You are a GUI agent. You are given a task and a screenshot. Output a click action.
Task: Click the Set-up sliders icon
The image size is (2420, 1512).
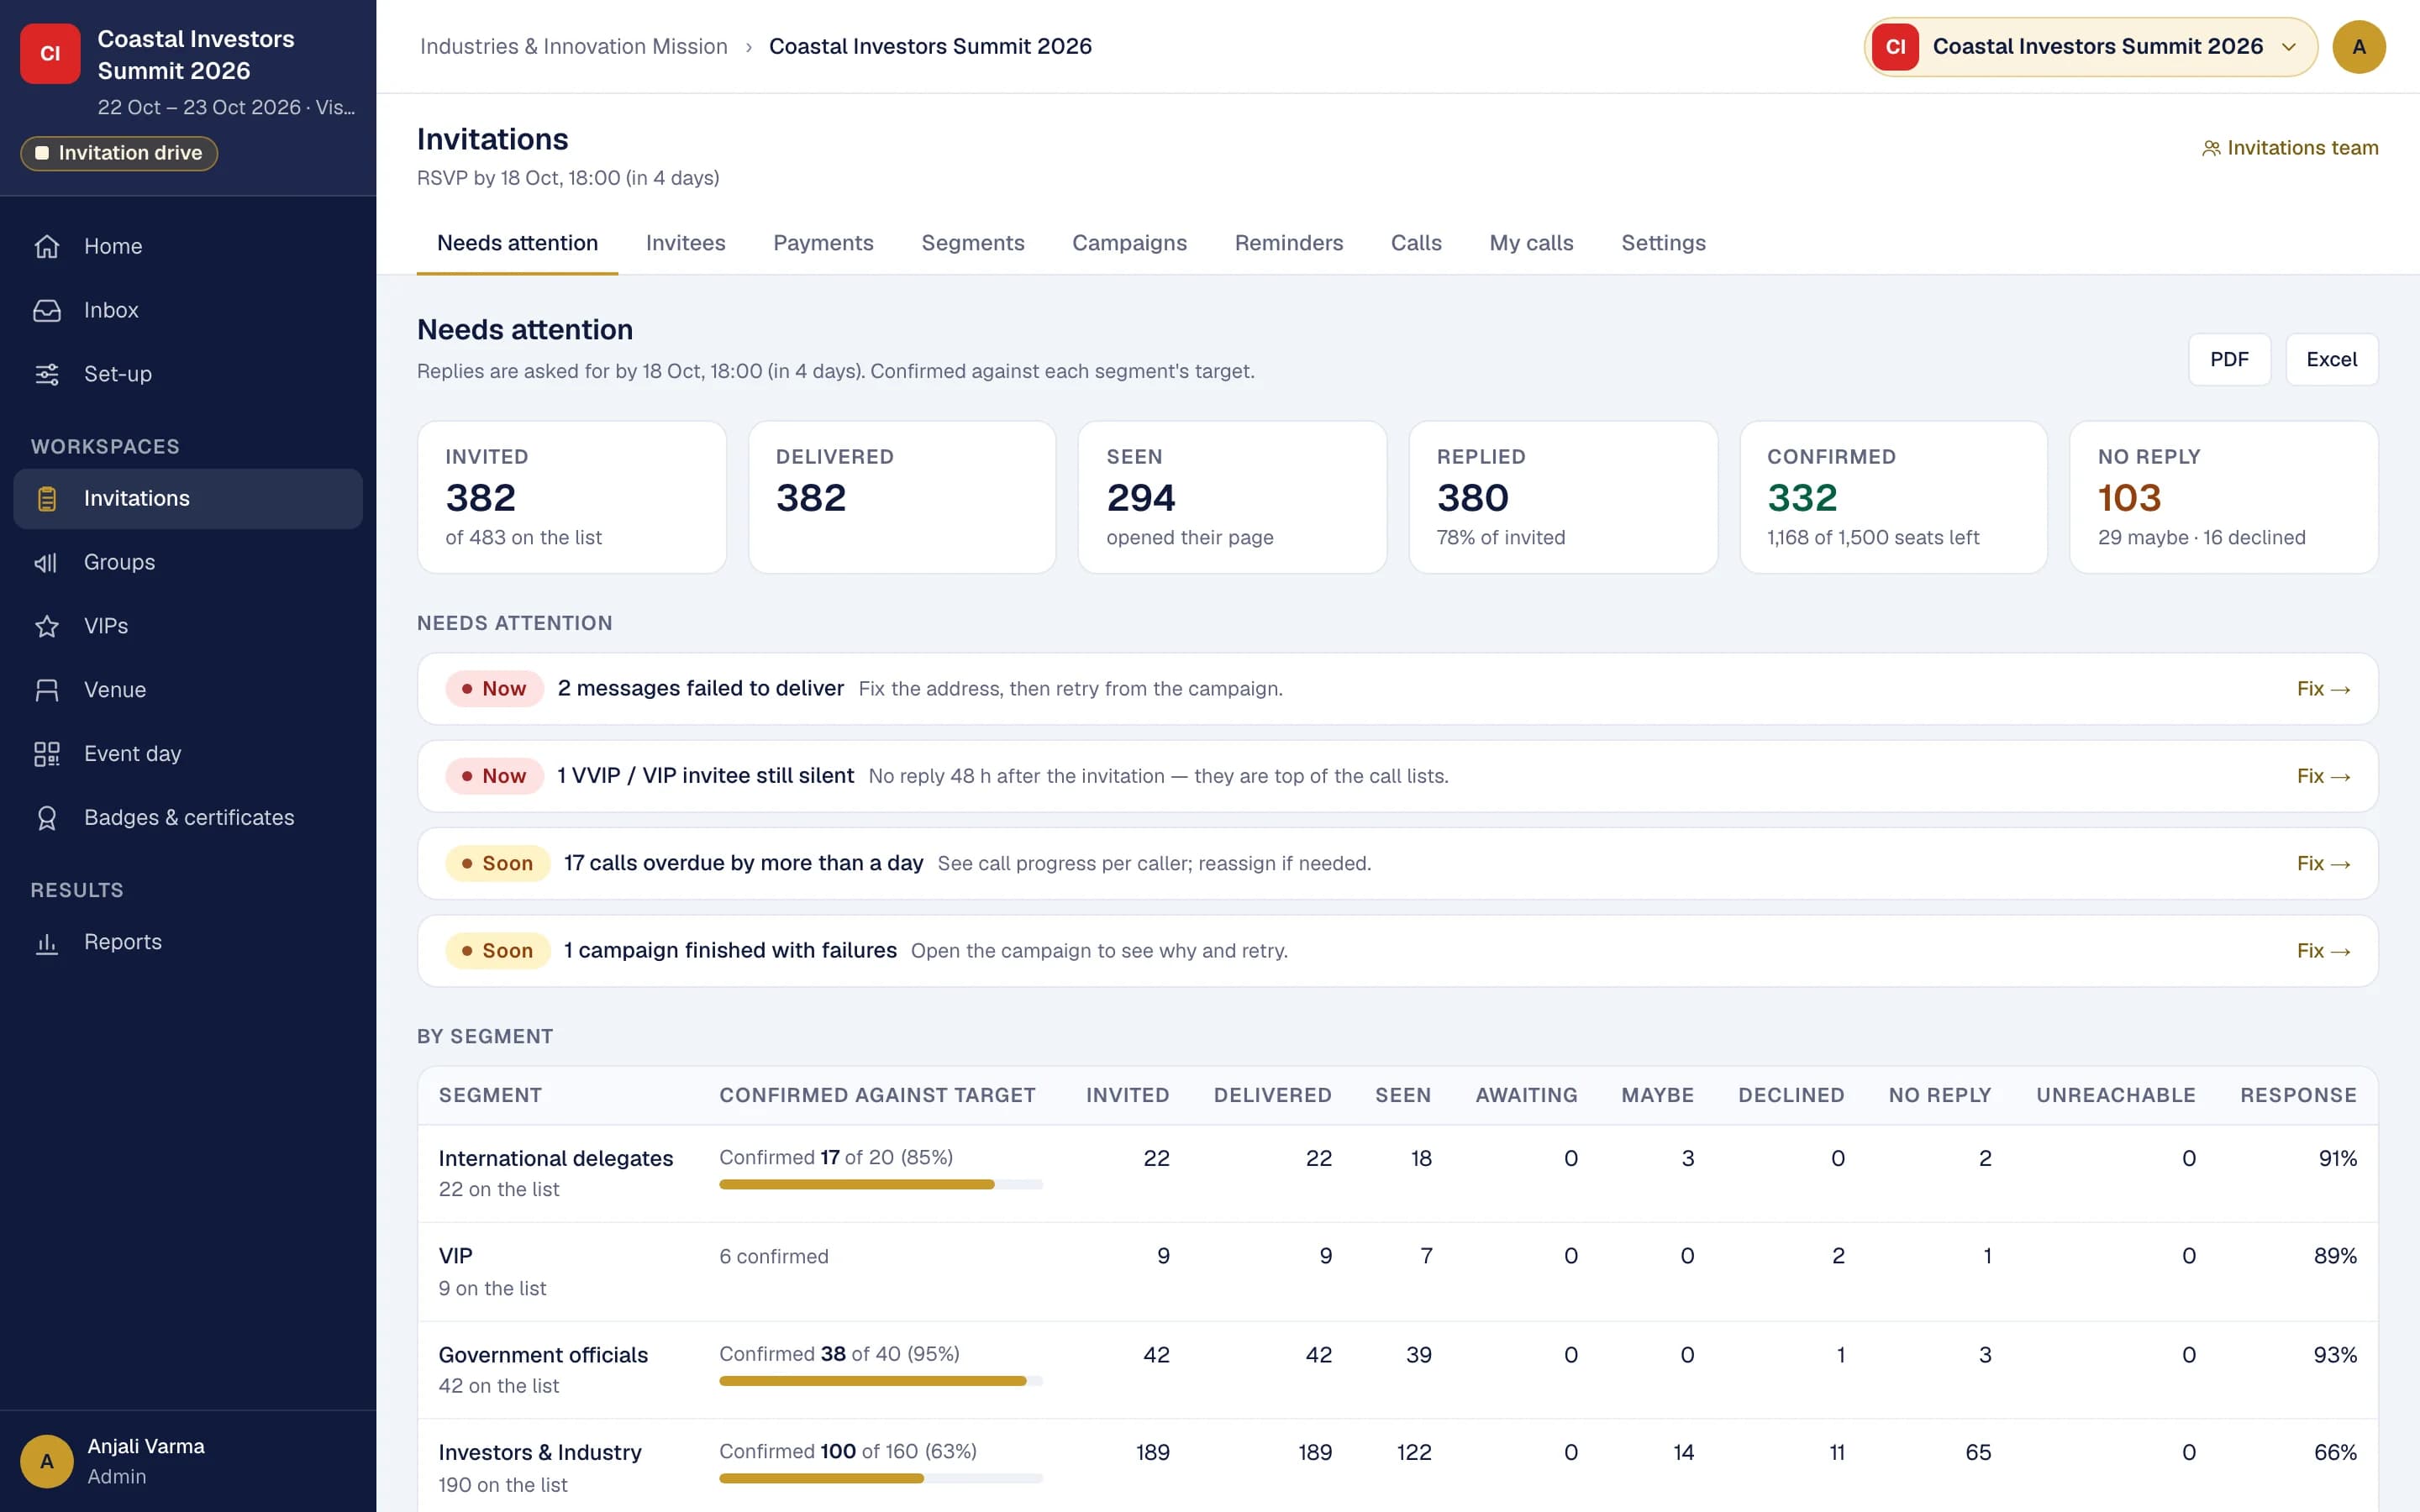pyautogui.click(x=47, y=374)
